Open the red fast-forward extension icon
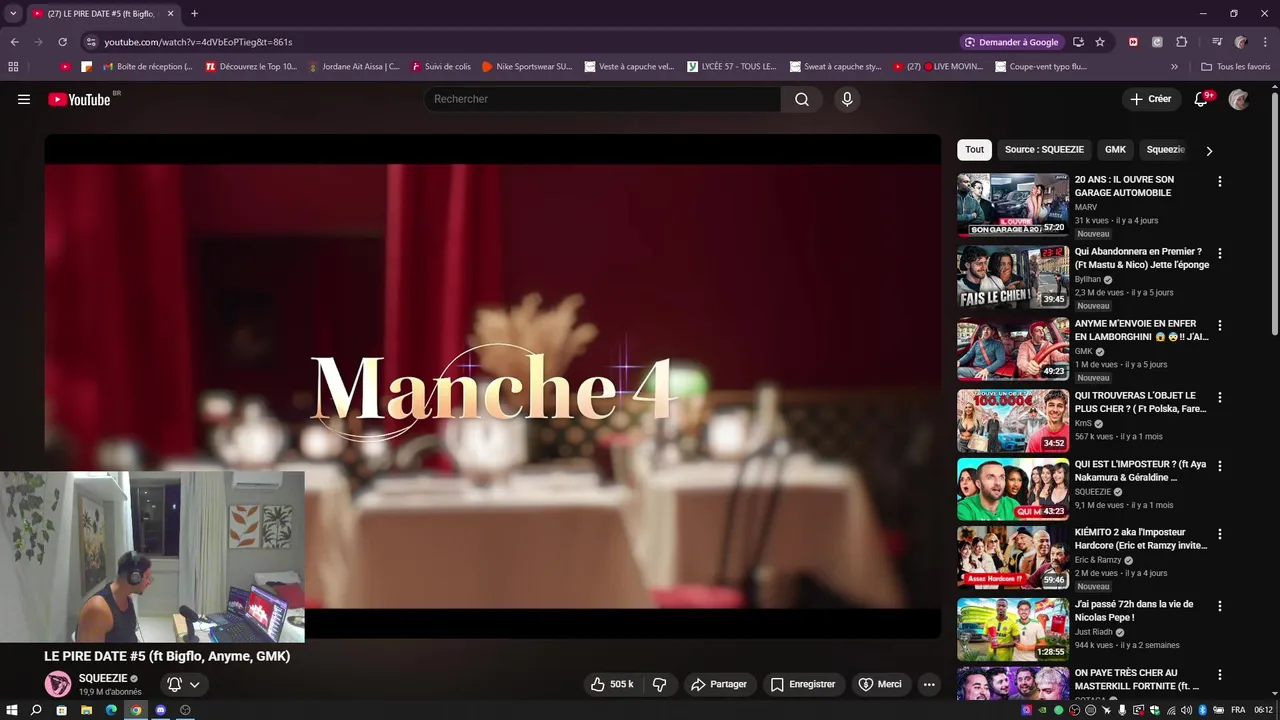The width and height of the screenshot is (1280, 720). (x=1133, y=42)
